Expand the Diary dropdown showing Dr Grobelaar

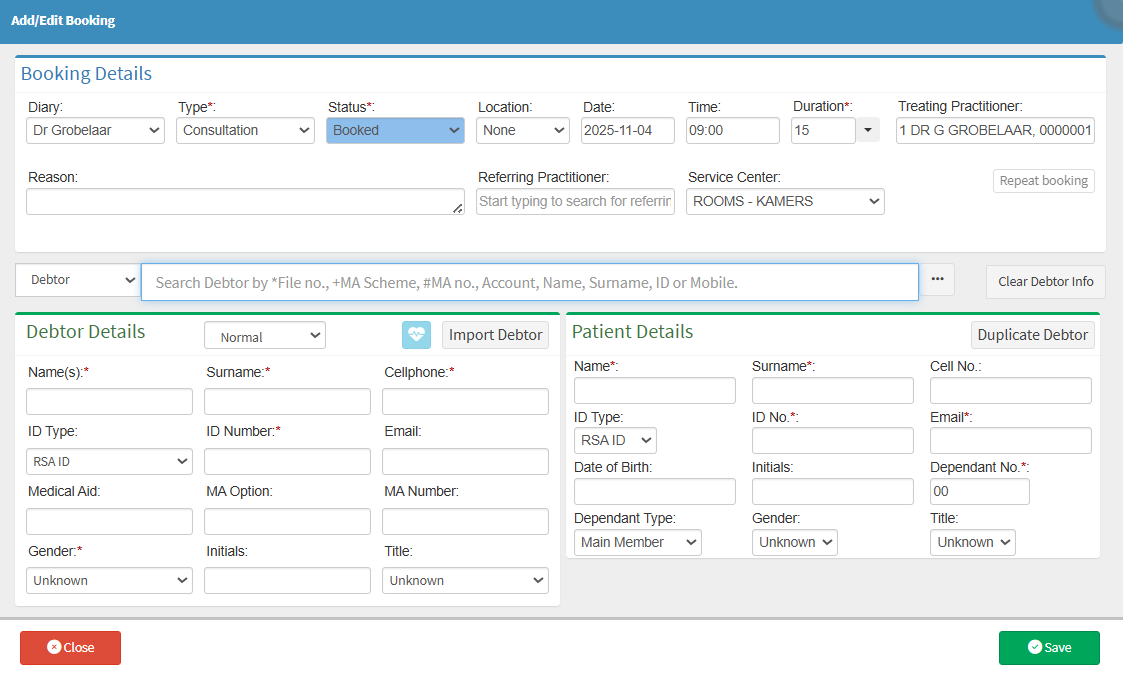(95, 130)
